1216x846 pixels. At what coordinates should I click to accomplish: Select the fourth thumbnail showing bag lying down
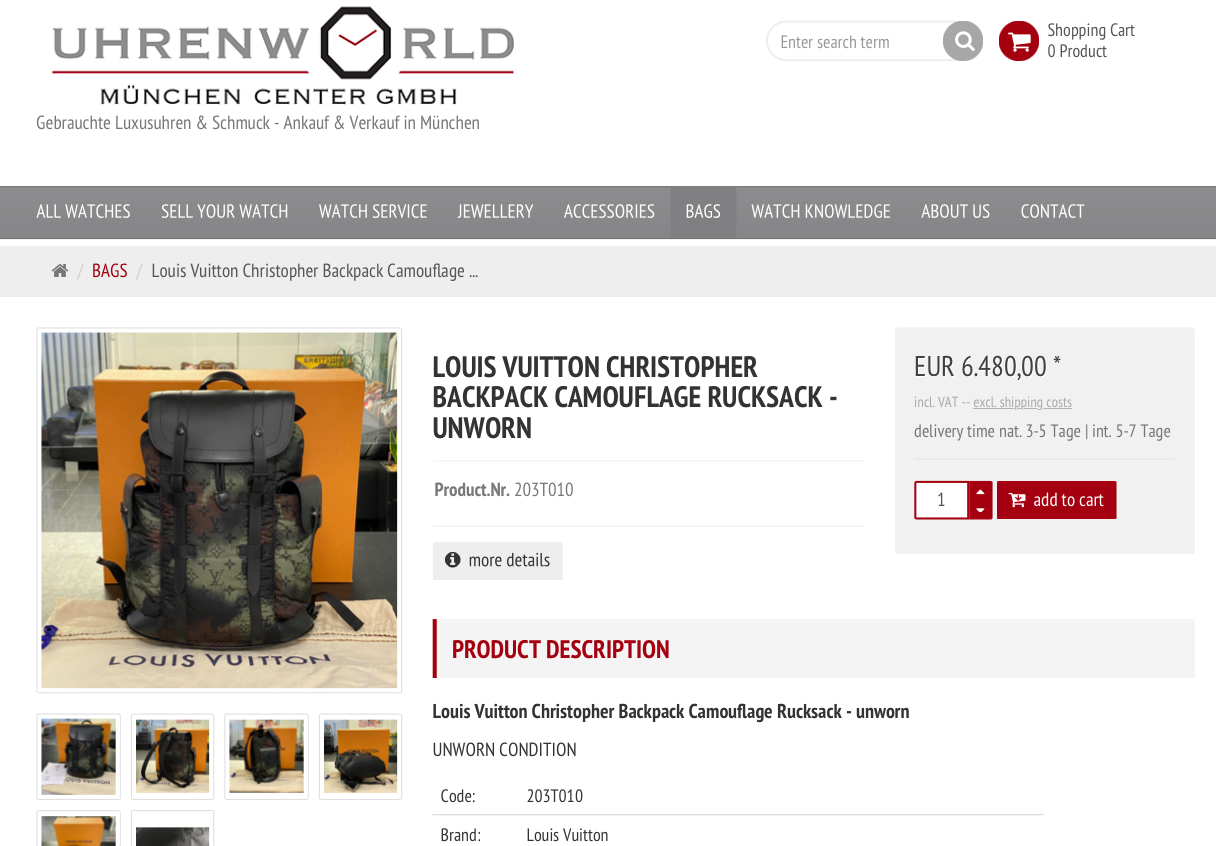(360, 756)
